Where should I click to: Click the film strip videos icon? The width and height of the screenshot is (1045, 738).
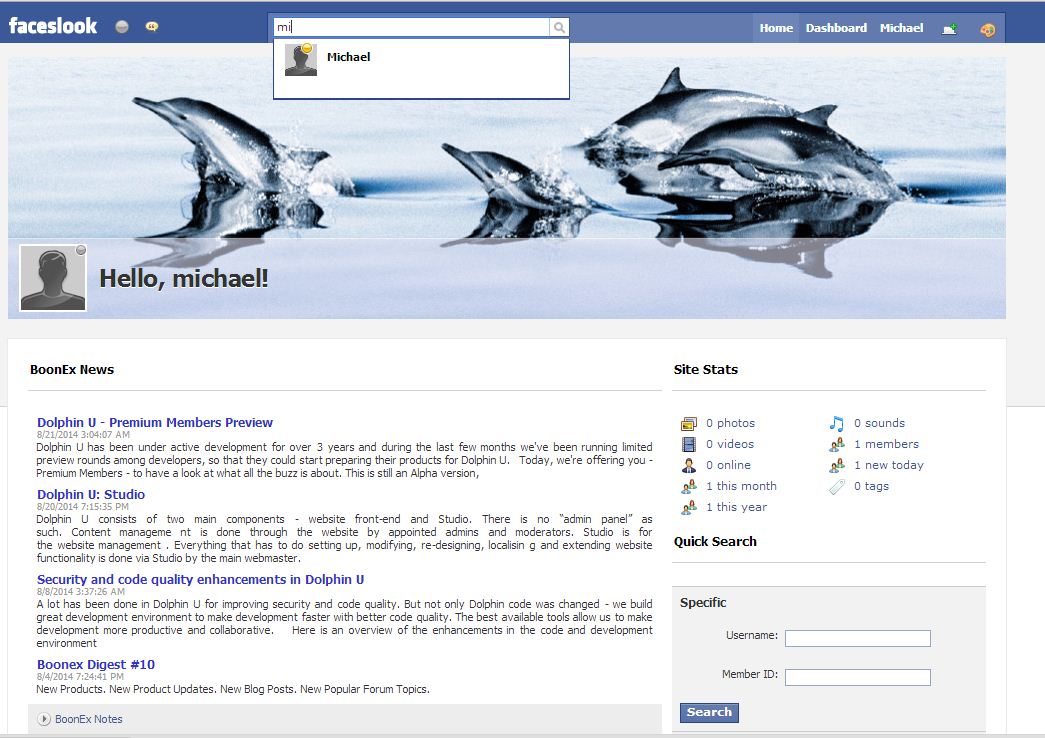[689, 444]
